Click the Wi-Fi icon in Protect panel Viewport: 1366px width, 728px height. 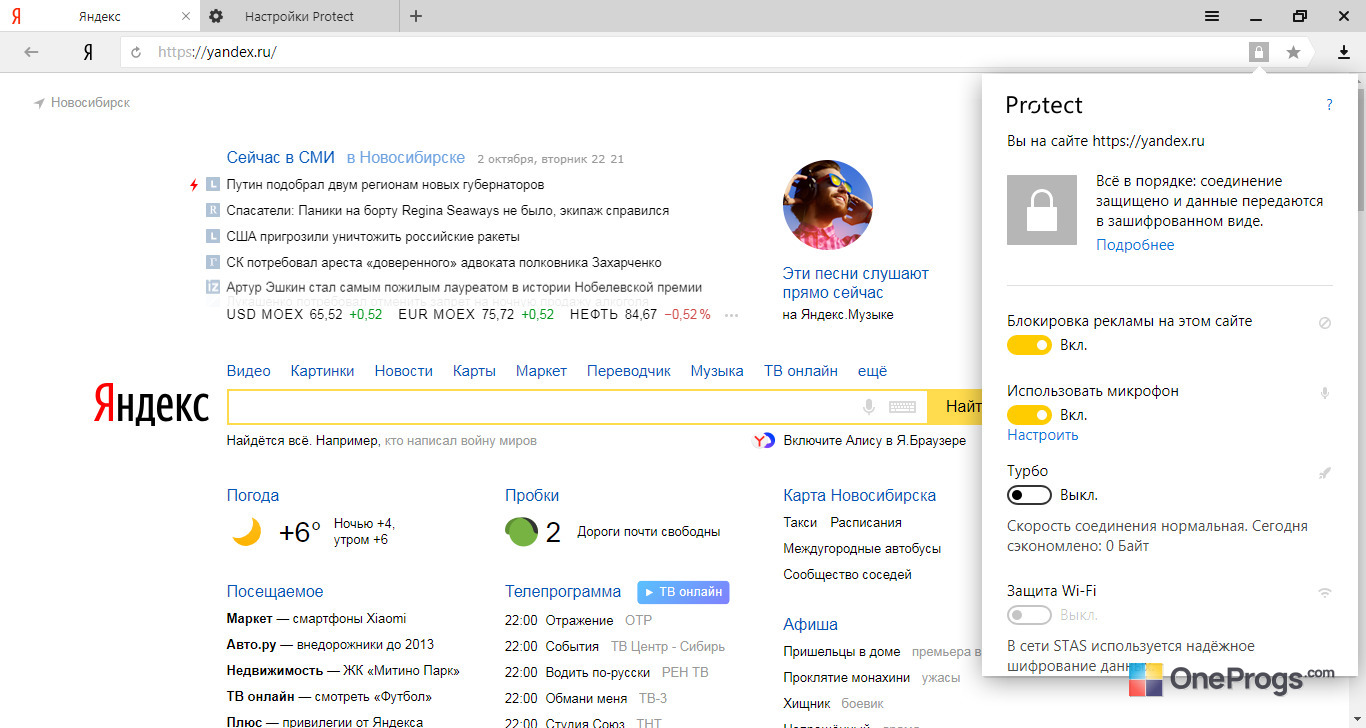coord(1325,593)
